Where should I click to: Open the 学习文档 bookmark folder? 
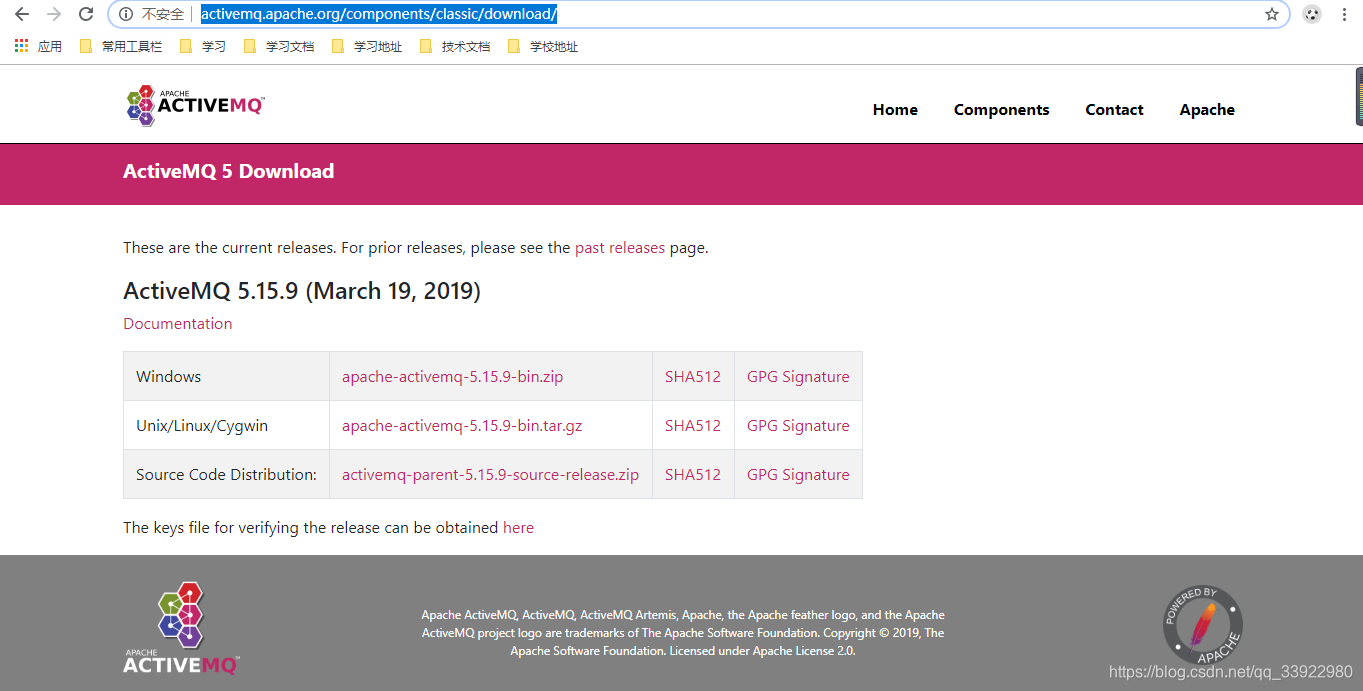point(279,46)
